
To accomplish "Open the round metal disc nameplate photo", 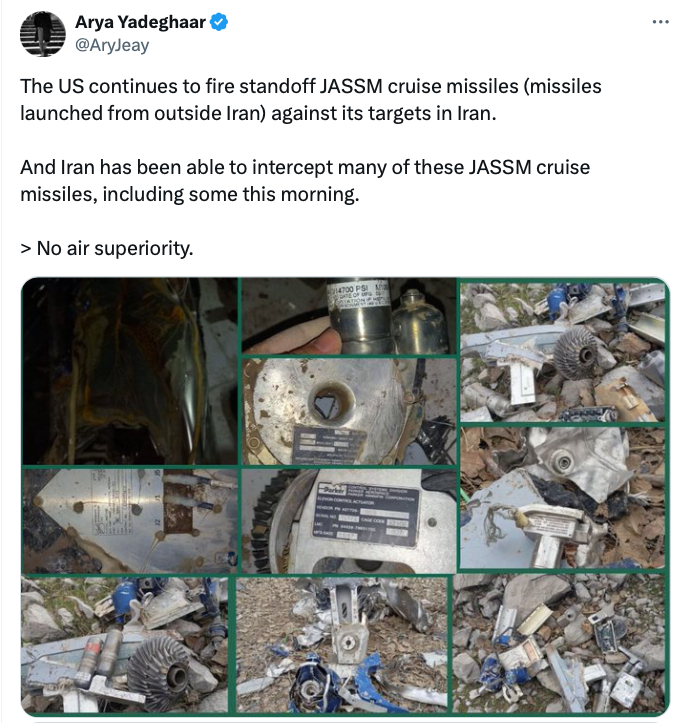I will pyautogui.click(x=349, y=411).
